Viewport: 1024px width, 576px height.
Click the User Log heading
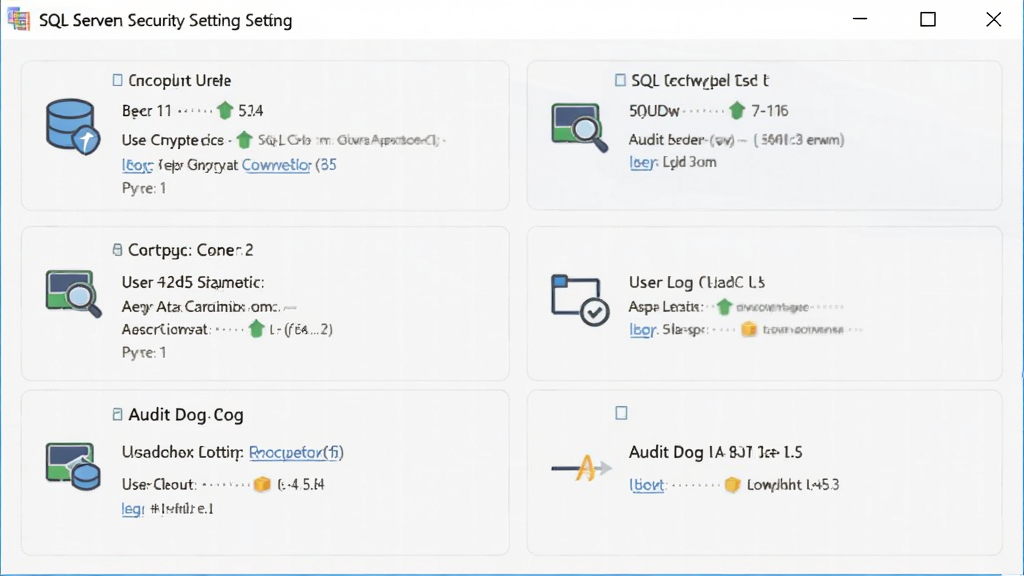[x=697, y=282]
